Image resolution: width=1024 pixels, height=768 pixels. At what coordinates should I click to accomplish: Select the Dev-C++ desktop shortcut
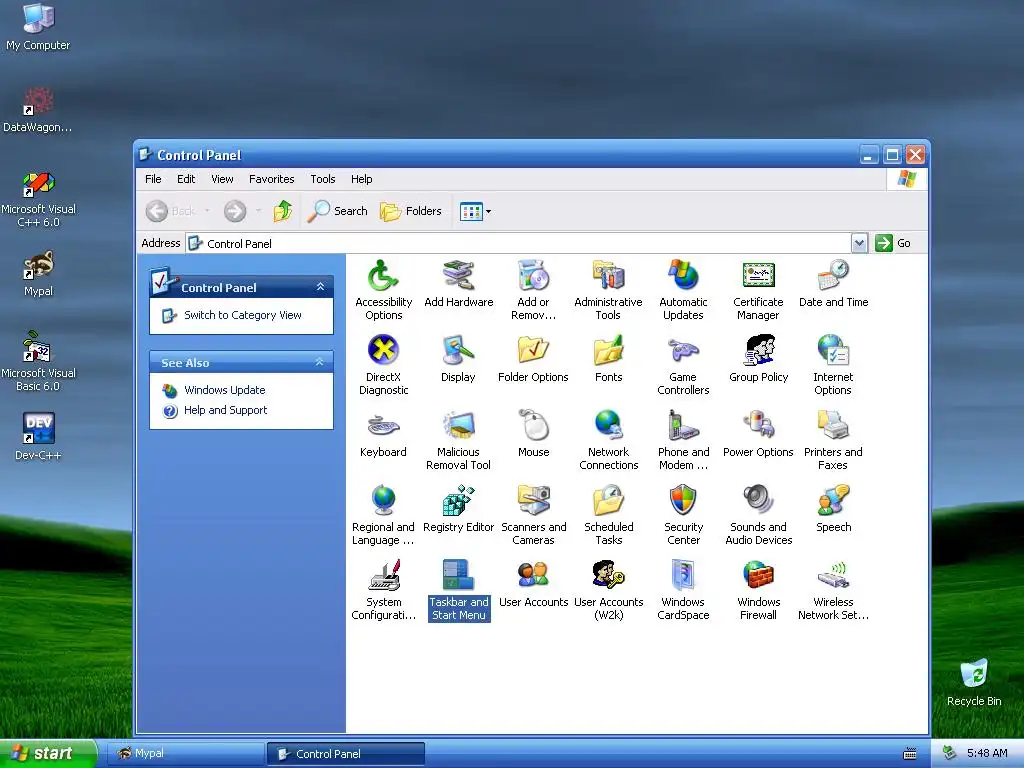click(38, 436)
